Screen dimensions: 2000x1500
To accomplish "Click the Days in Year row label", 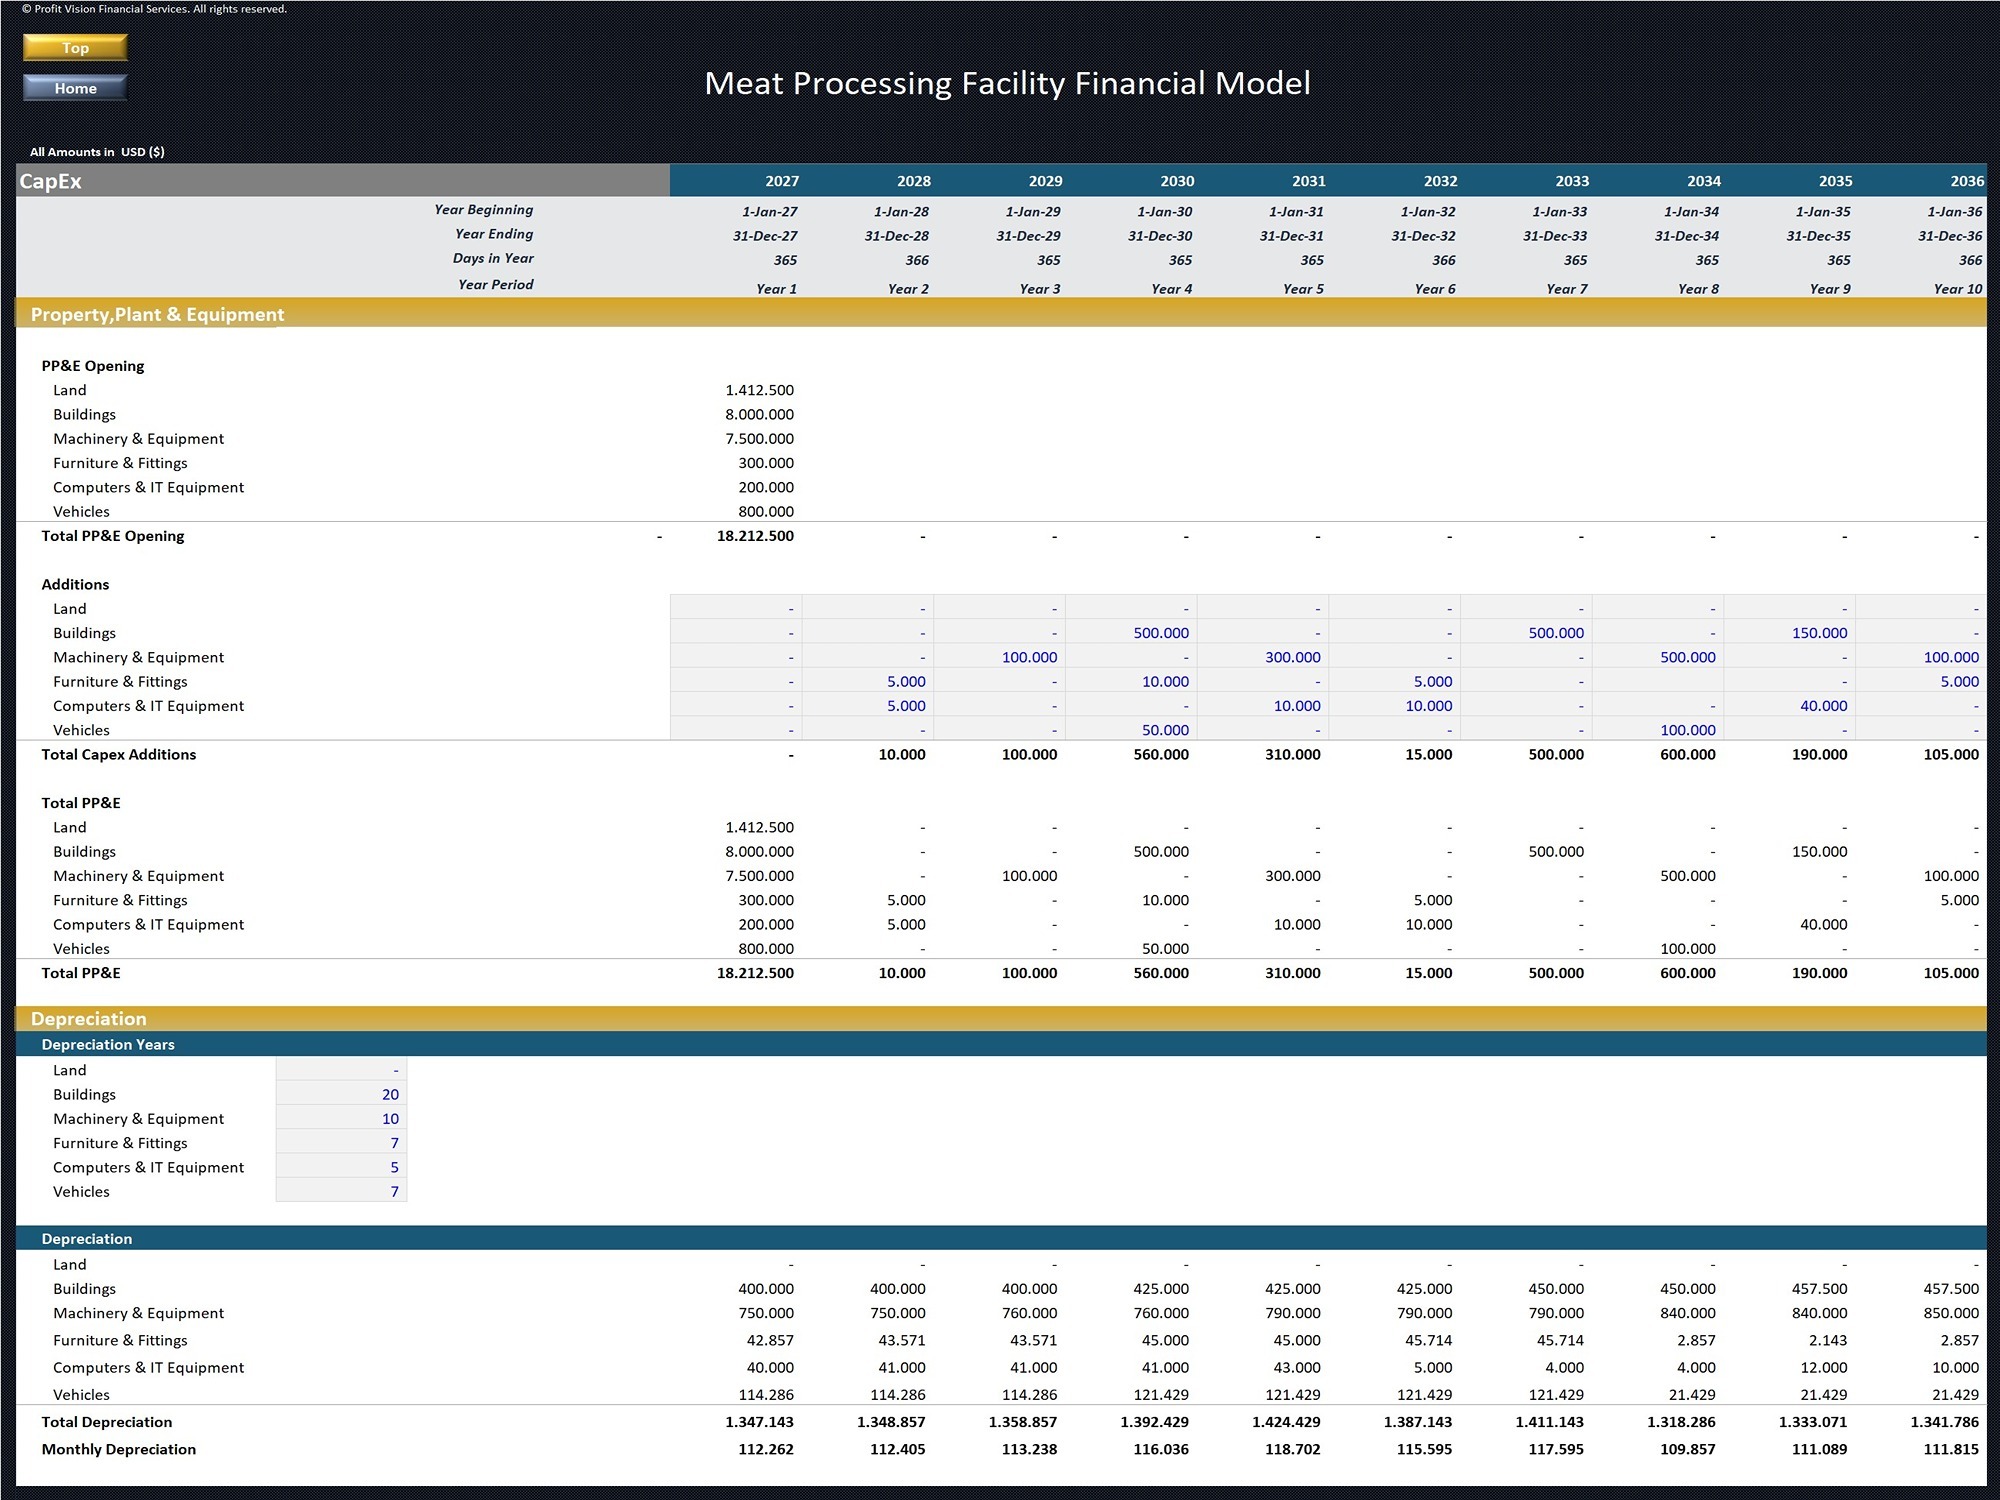I will [493, 258].
